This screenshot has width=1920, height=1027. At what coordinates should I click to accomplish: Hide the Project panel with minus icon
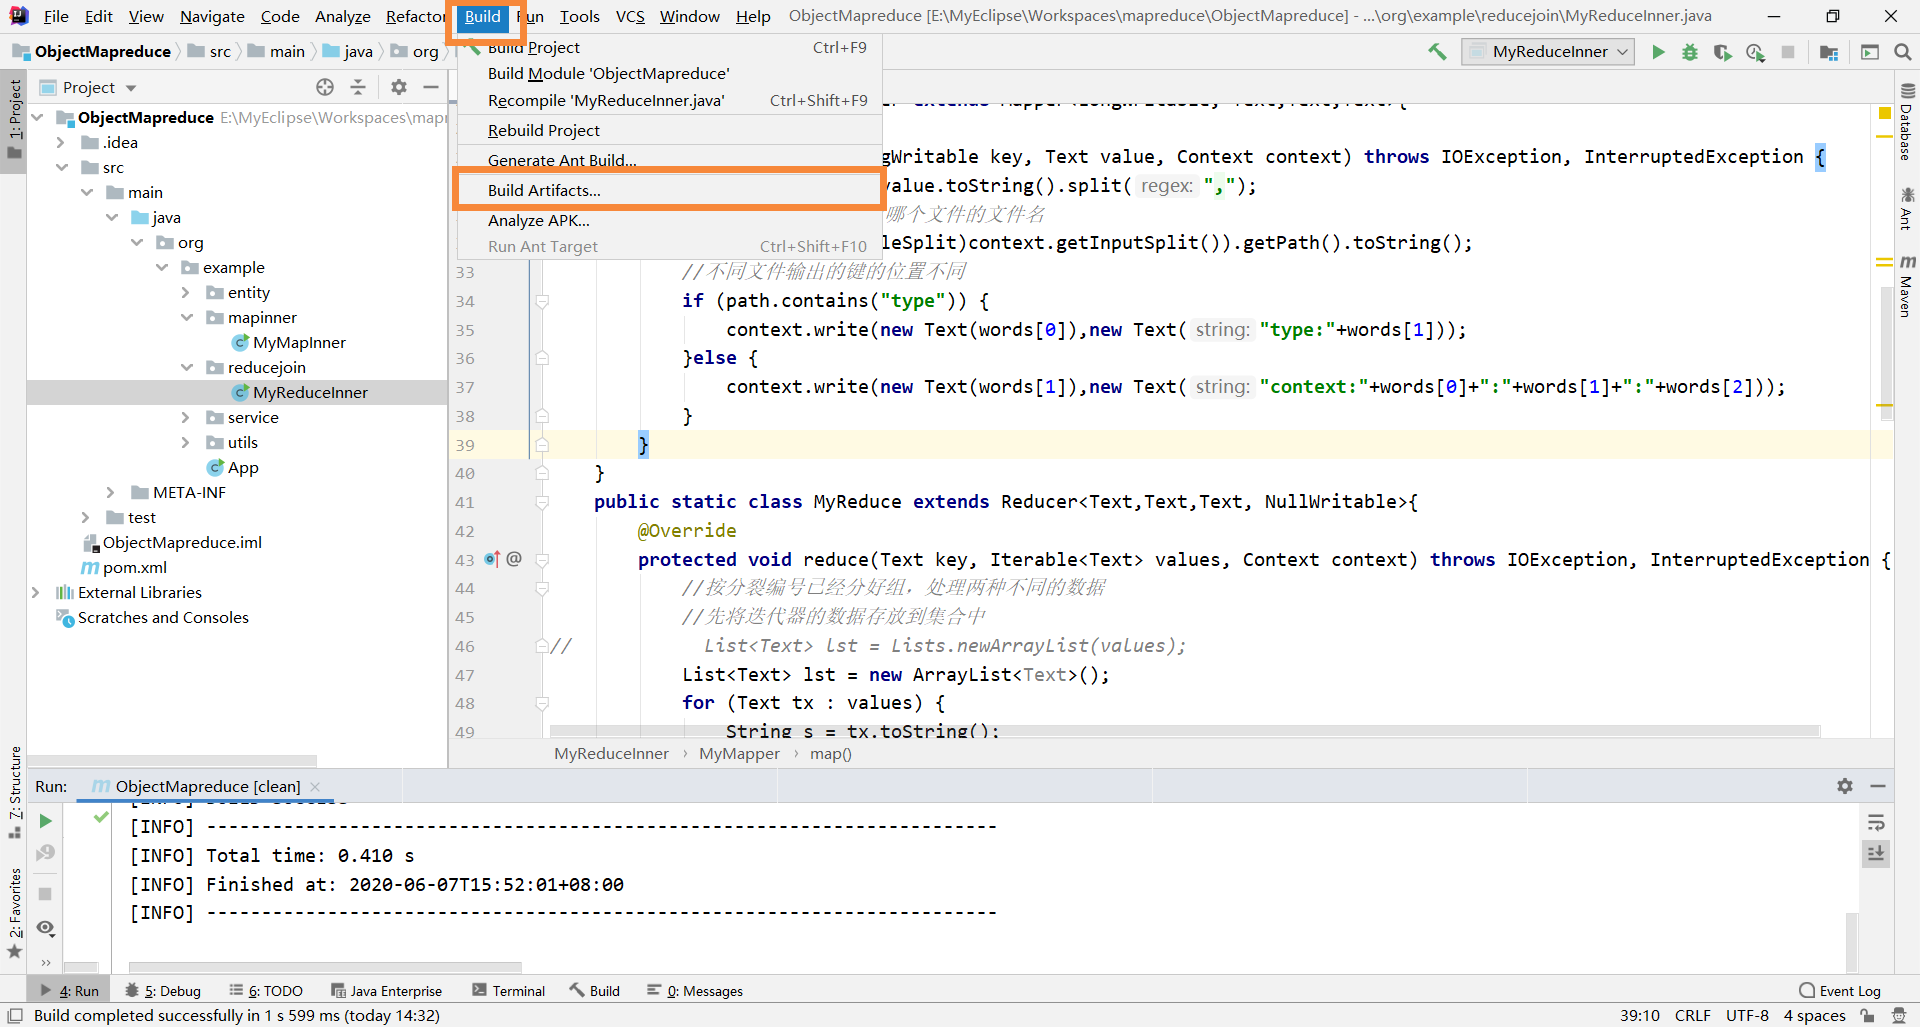point(431,87)
